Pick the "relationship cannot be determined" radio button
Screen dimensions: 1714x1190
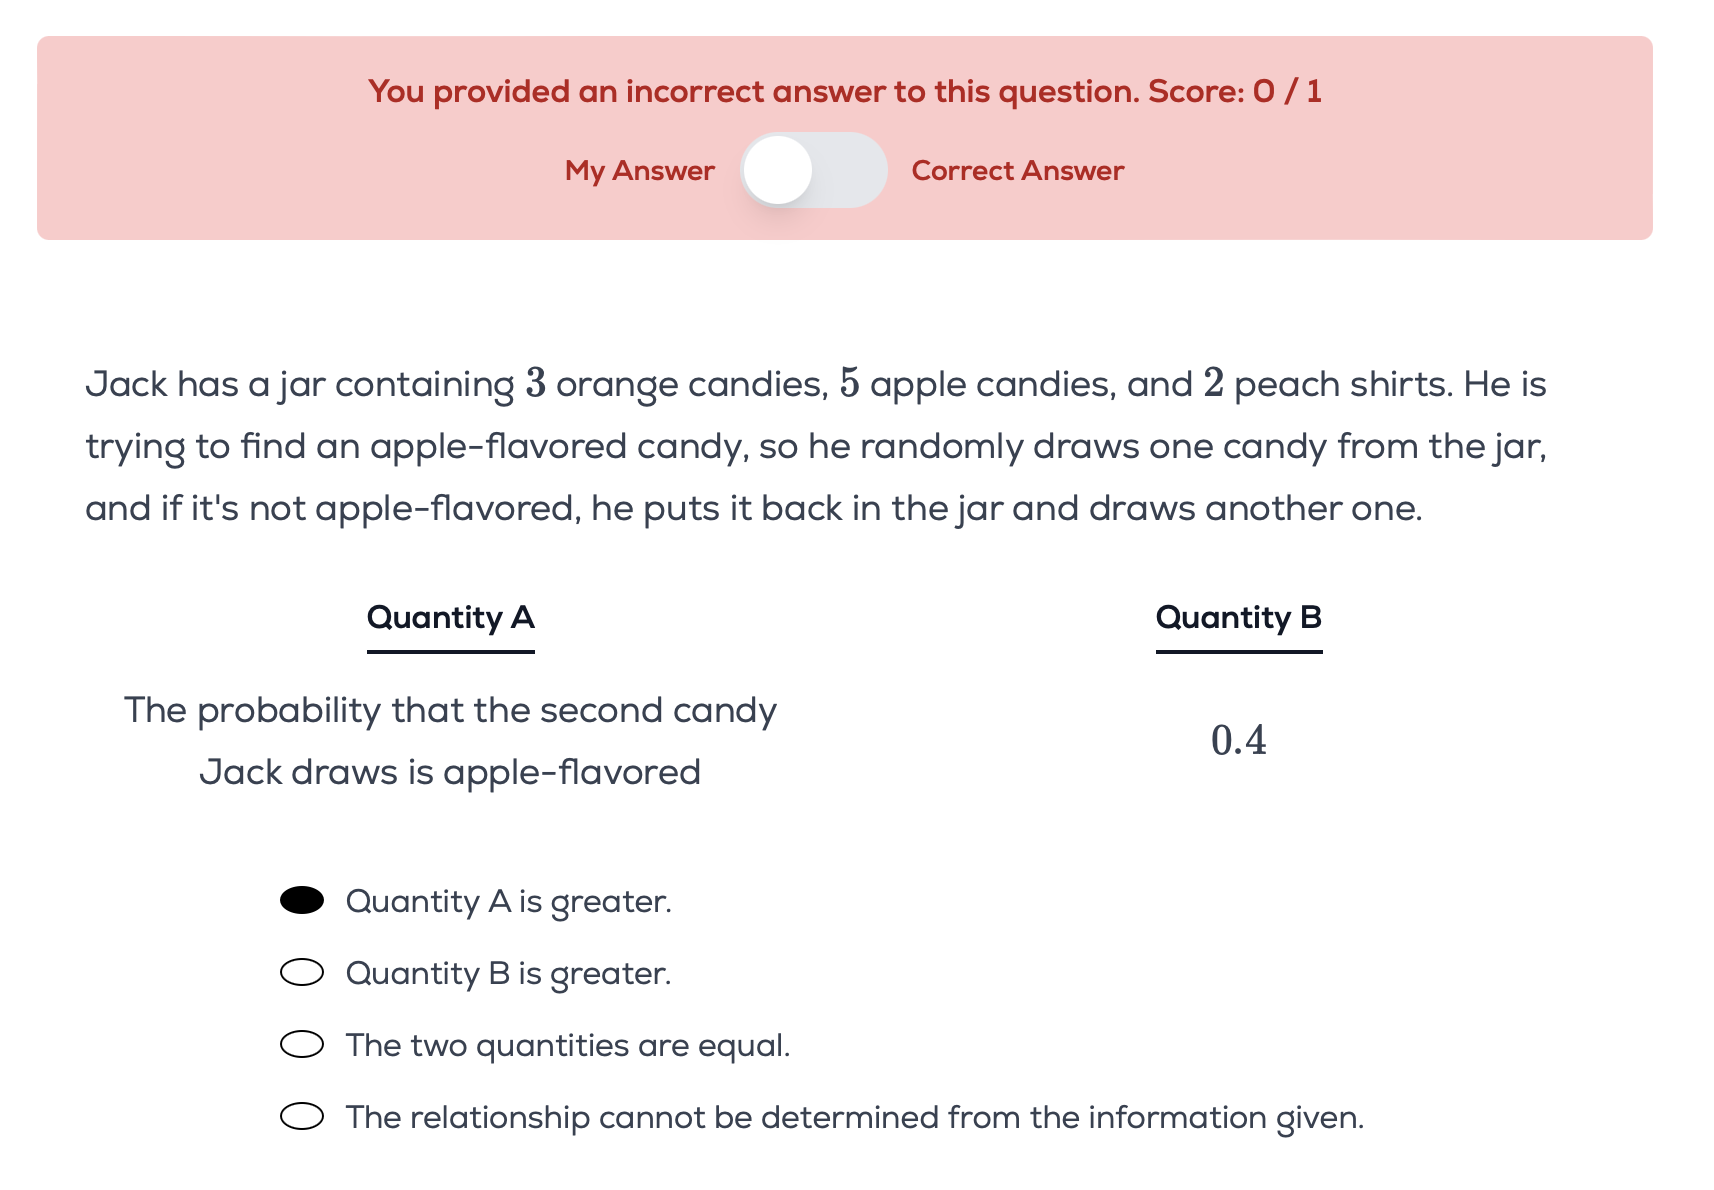point(302,1117)
